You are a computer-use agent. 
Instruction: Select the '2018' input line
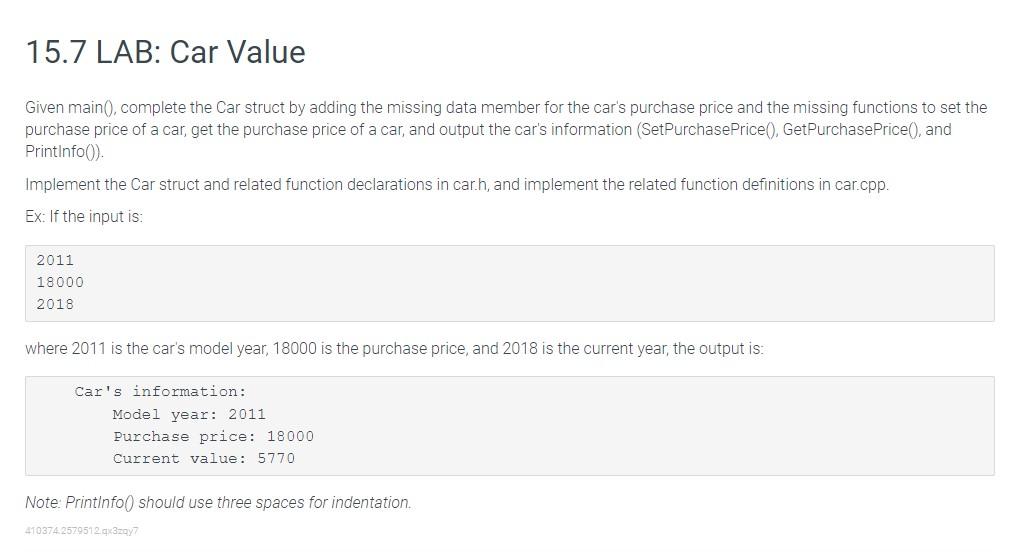tap(55, 304)
